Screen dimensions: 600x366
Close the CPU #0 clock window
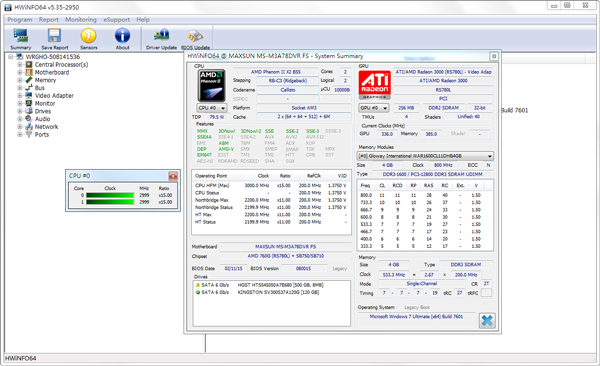tap(173, 176)
